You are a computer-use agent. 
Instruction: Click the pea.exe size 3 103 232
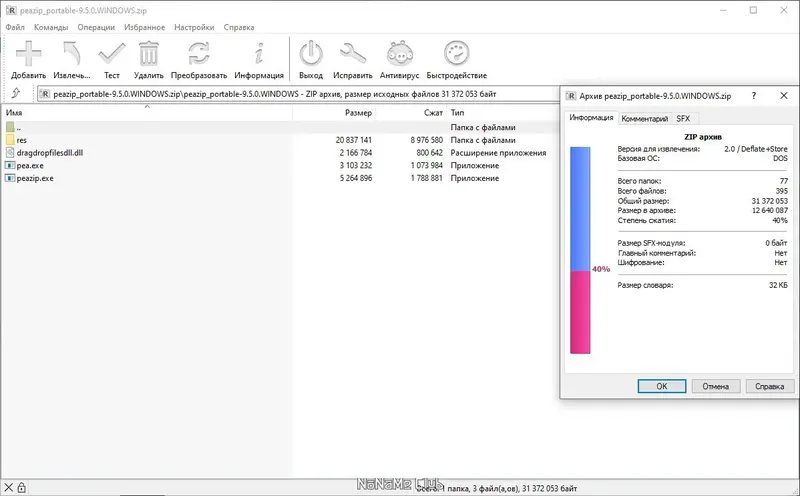(356, 165)
